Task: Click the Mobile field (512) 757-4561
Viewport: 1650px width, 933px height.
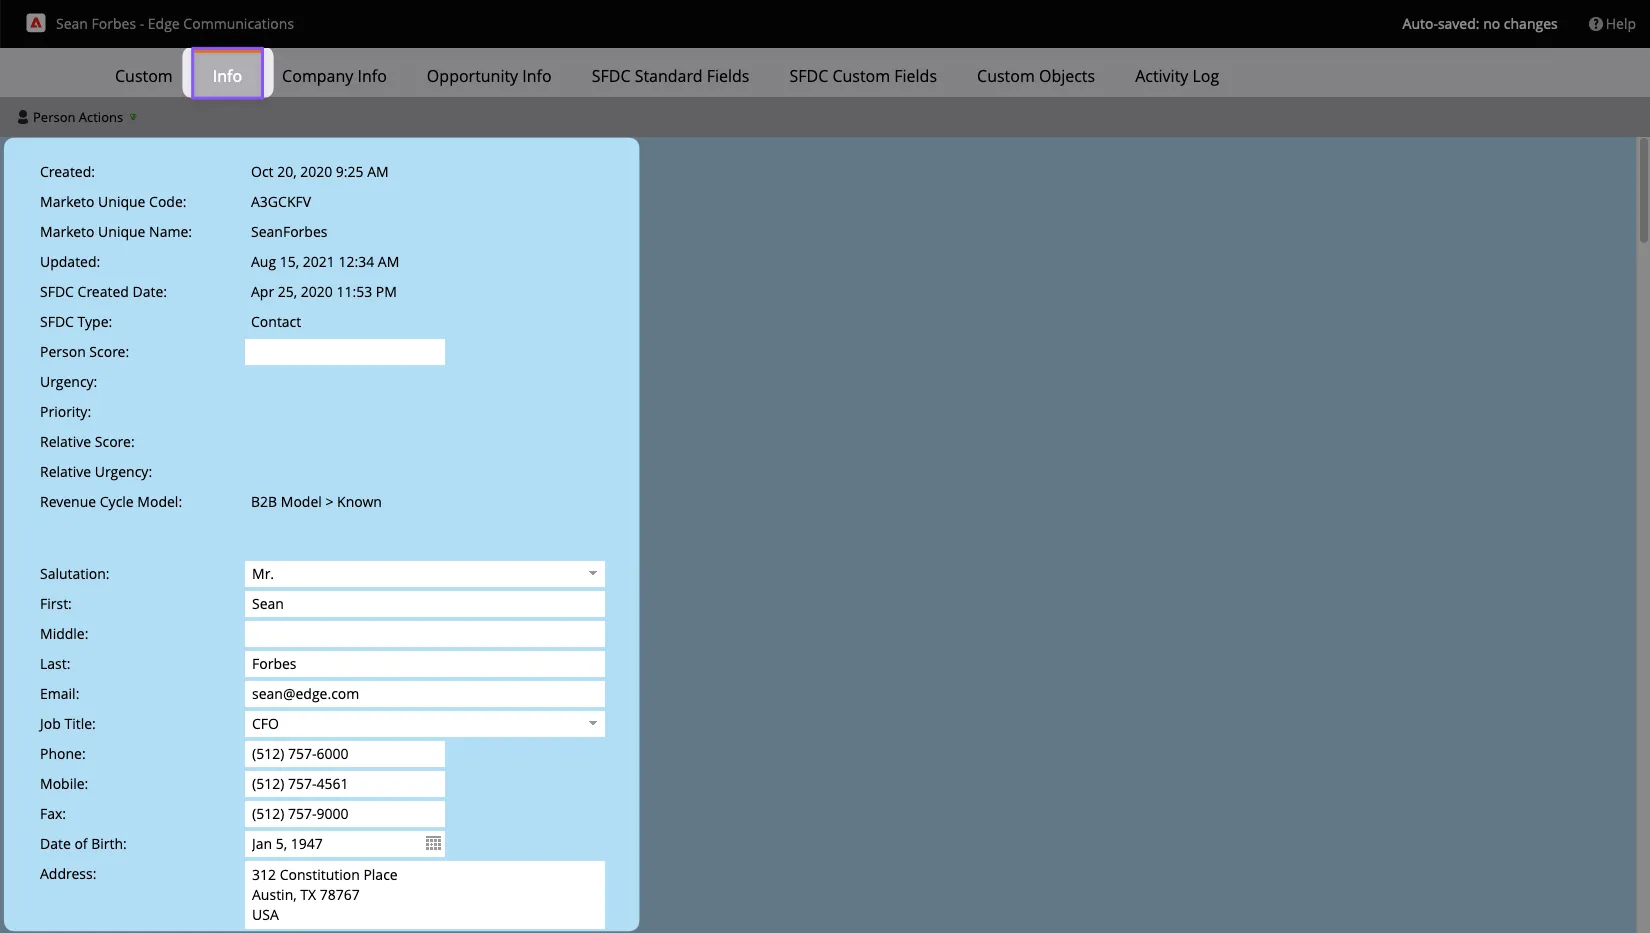Action: click(345, 784)
